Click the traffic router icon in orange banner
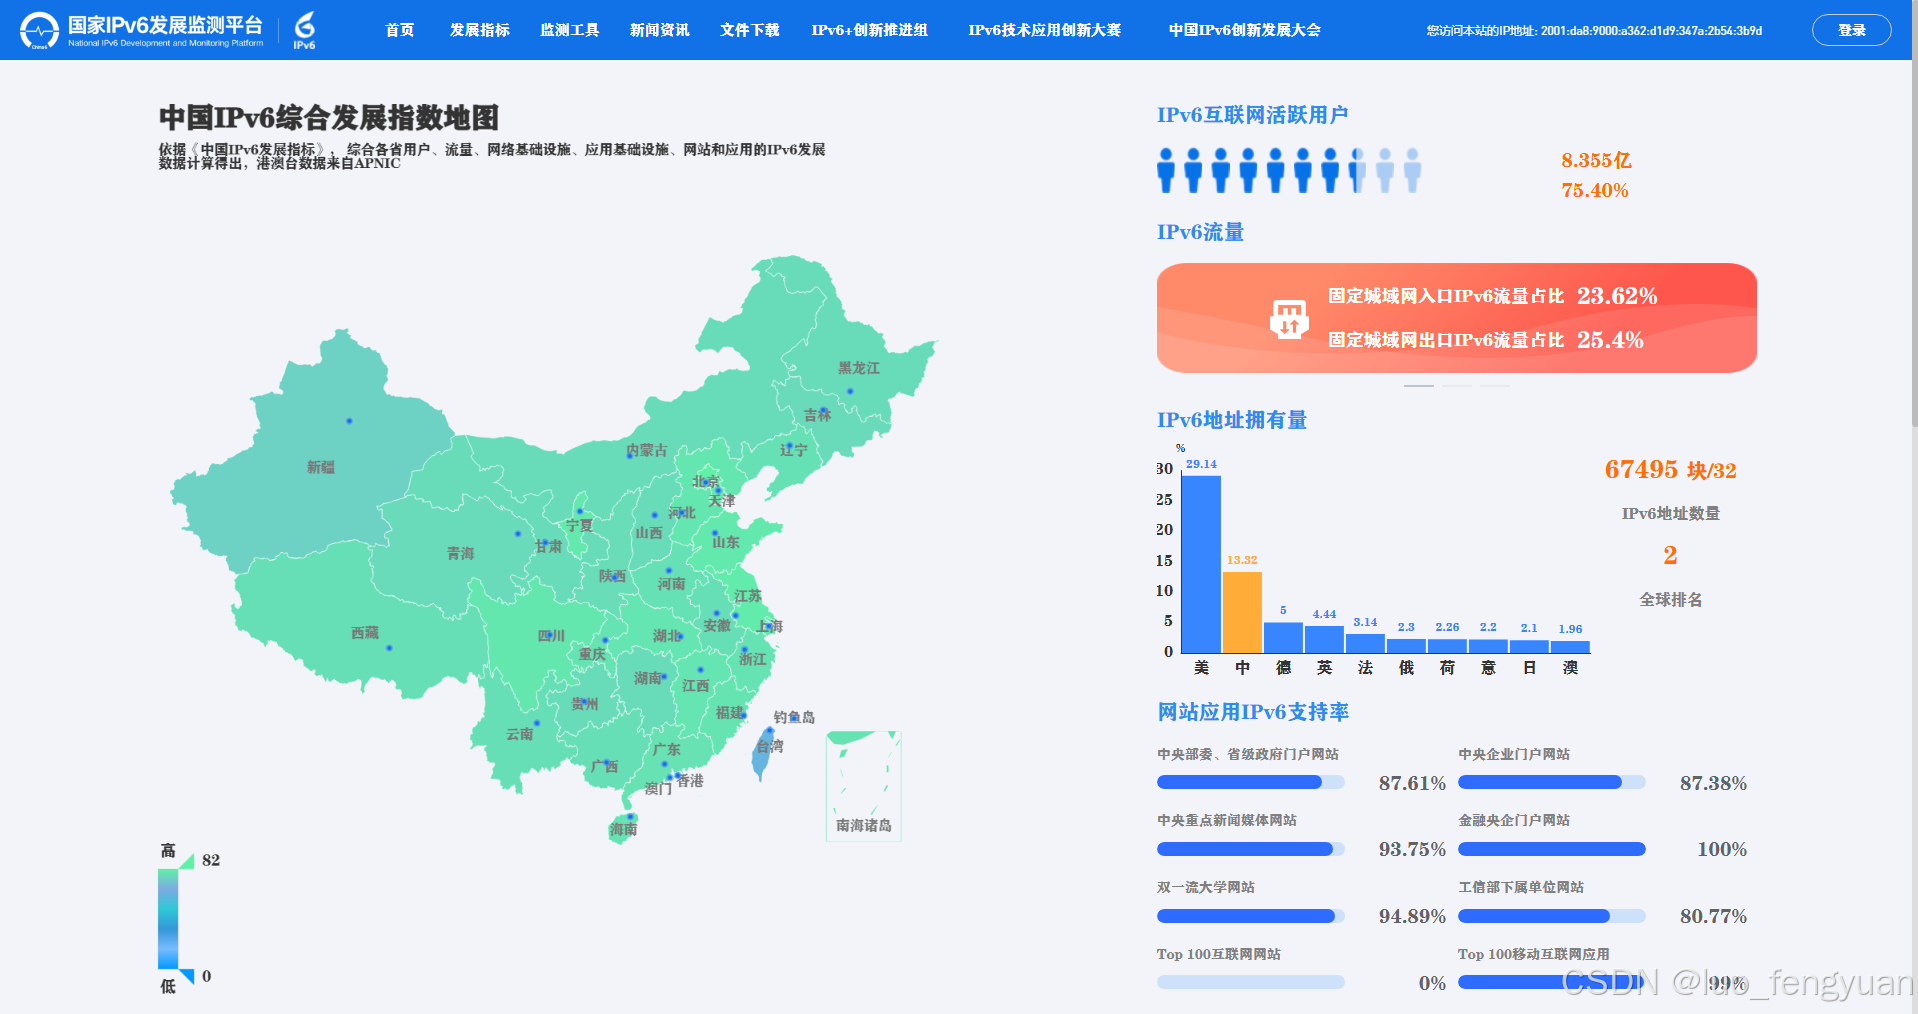Viewport: 1918px width, 1014px height. (x=1289, y=319)
